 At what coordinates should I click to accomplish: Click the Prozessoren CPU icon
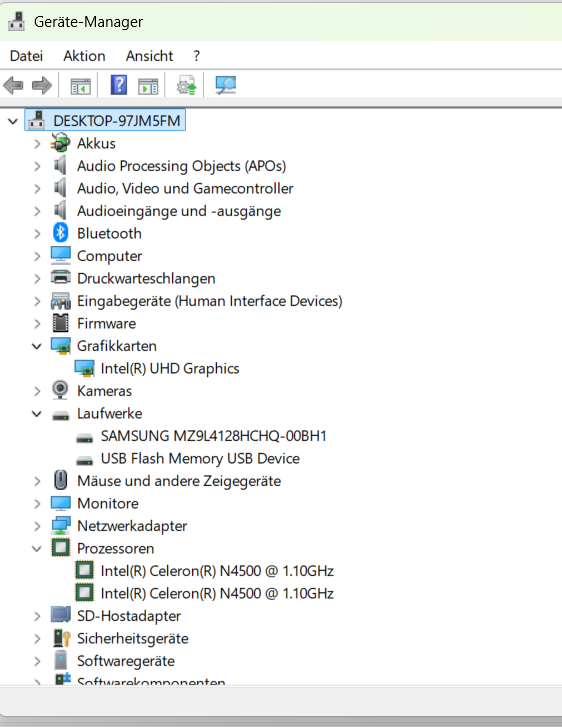(61, 548)
